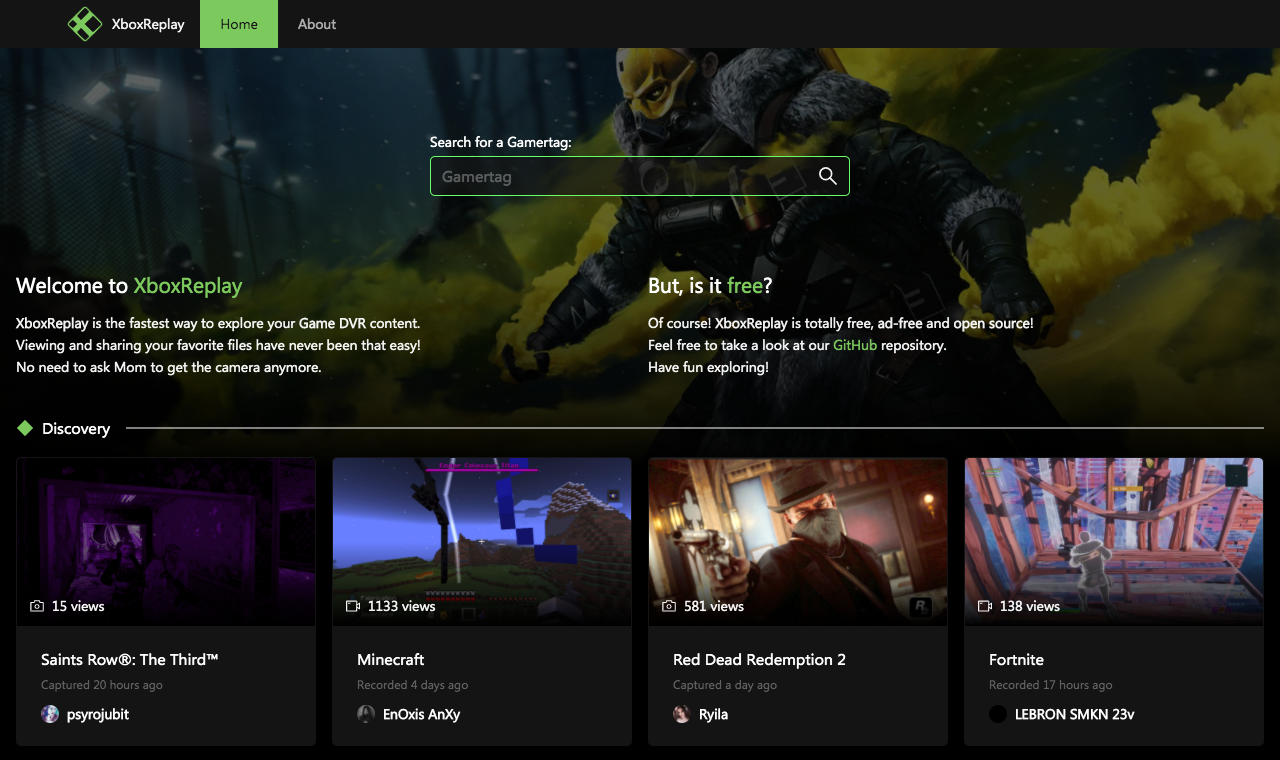Open the Red Dead Redemption 2 clip thumbnail

click(797, 540)
